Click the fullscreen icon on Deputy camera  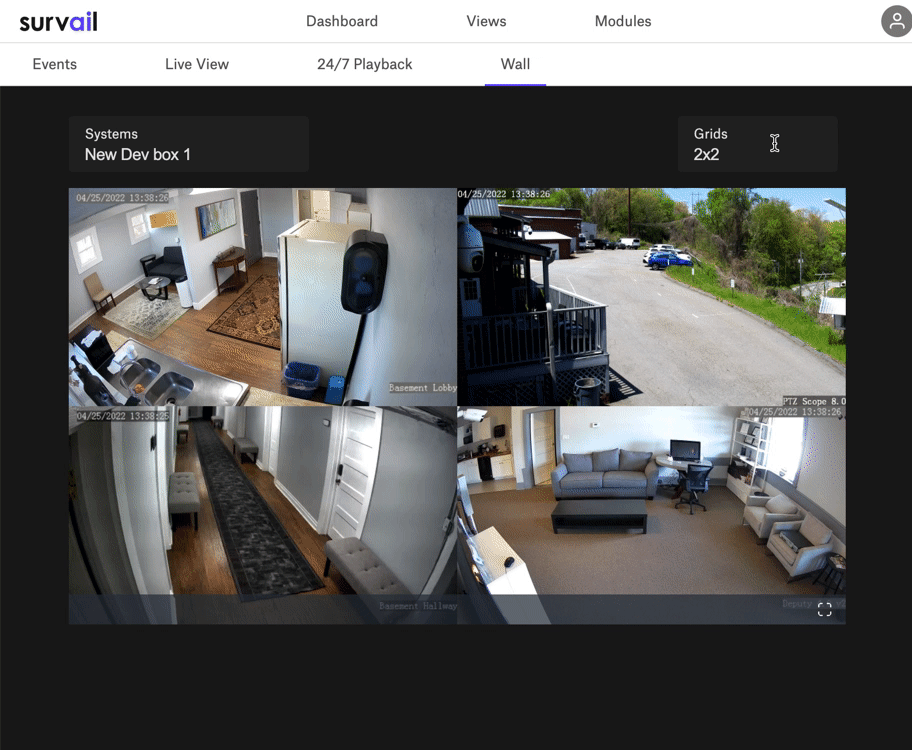[824, 609]
